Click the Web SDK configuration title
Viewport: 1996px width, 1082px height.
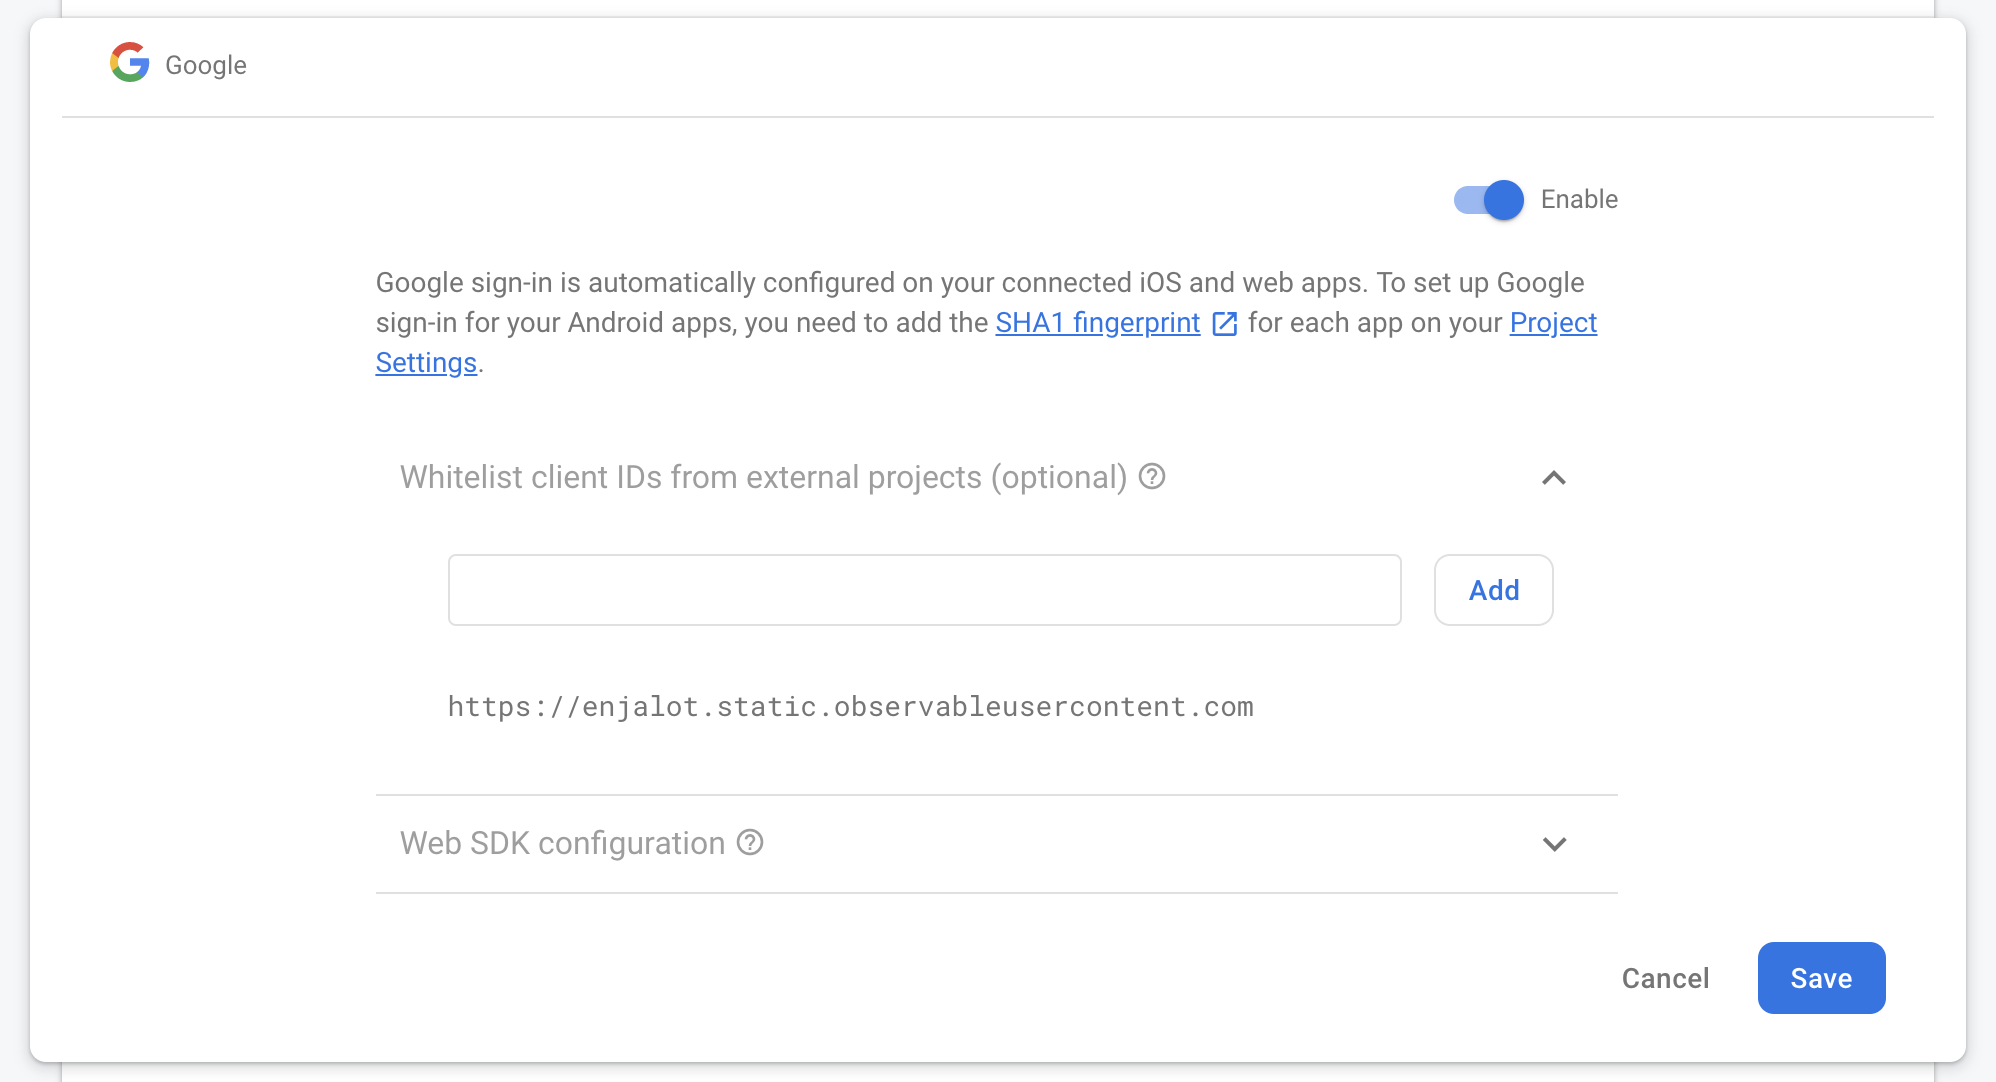click(x=562, y=844)
